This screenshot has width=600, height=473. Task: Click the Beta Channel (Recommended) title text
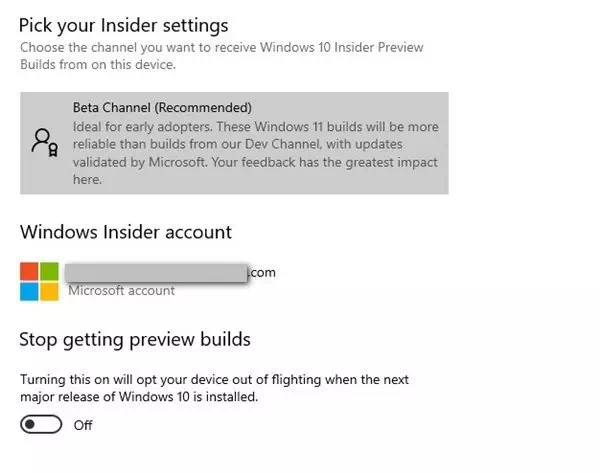[x=162, y=108]
